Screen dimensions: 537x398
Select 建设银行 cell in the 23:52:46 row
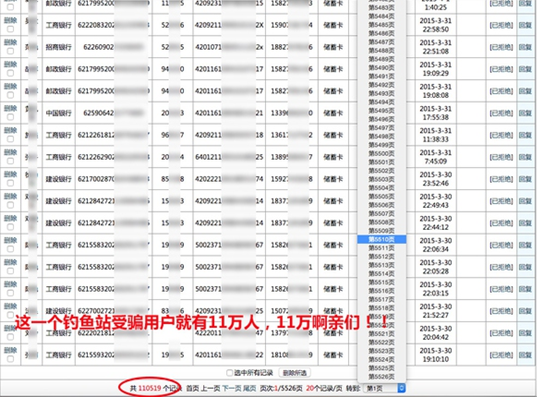pos(59,179)
